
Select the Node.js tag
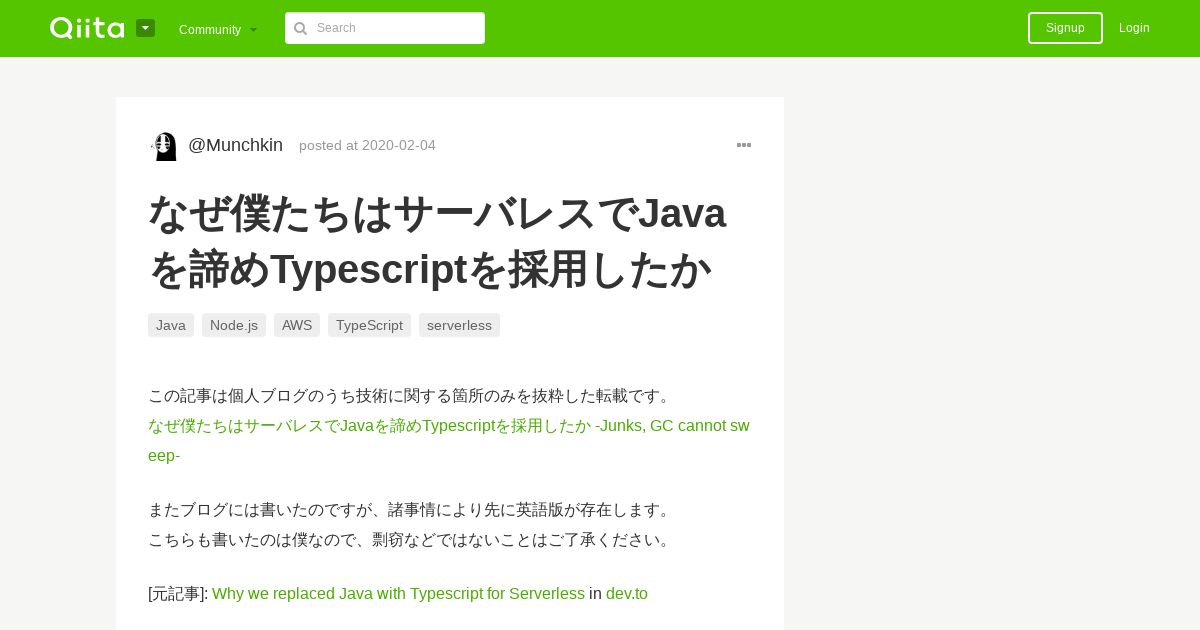[234, 325]
